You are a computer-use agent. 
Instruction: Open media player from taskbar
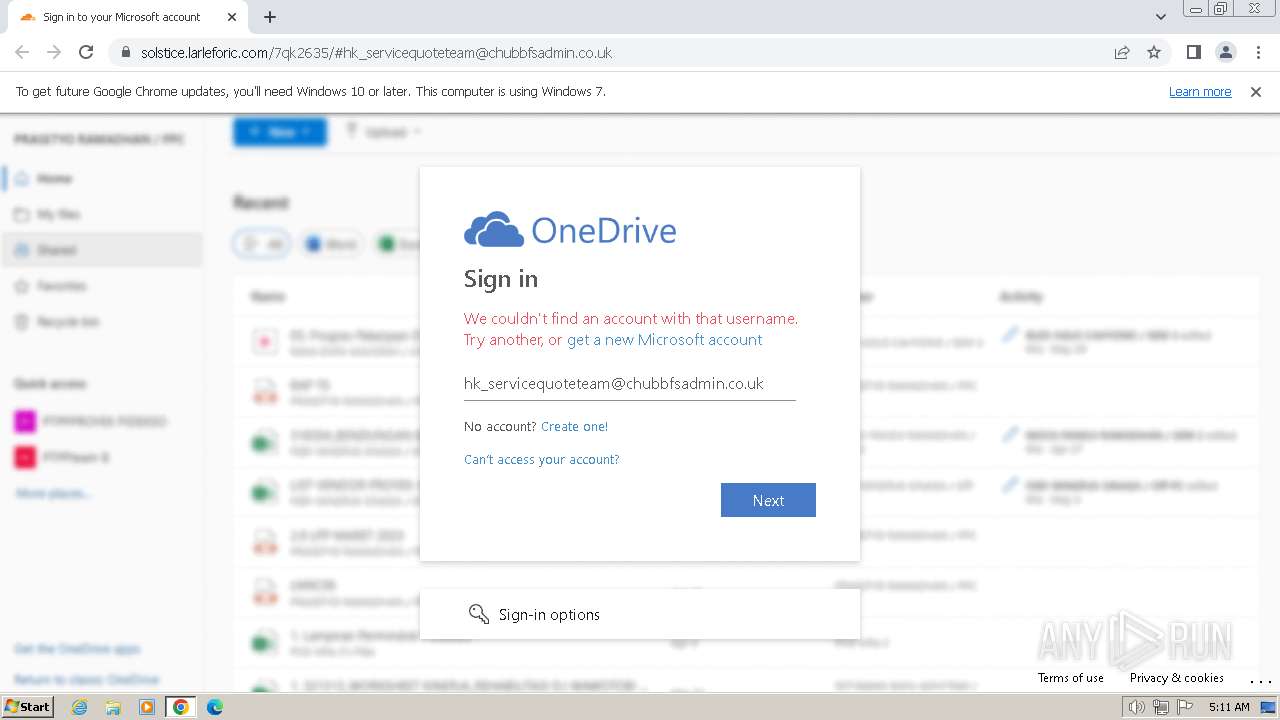[x=147, y=707]
